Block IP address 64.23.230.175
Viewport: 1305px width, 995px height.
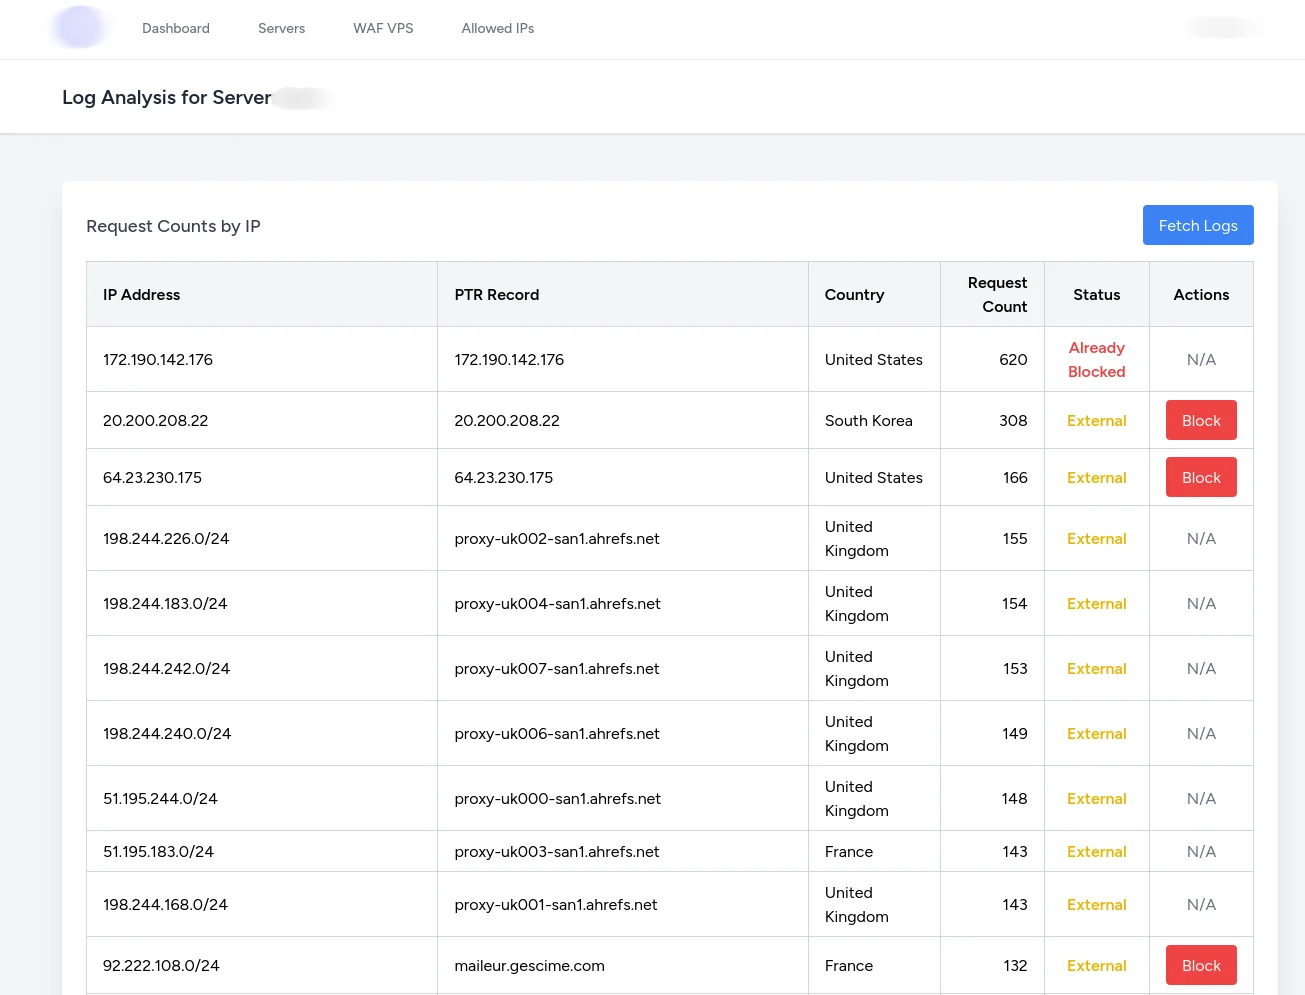1200,477
